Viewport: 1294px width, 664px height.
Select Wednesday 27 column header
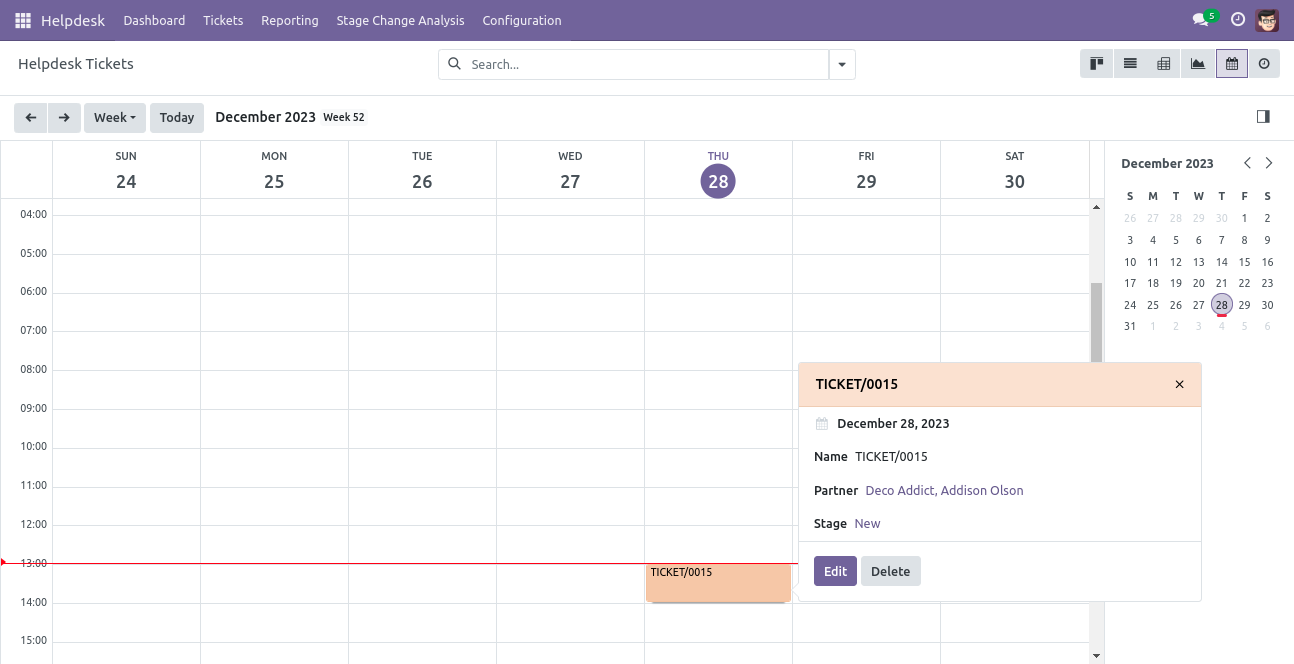point(570,170)
